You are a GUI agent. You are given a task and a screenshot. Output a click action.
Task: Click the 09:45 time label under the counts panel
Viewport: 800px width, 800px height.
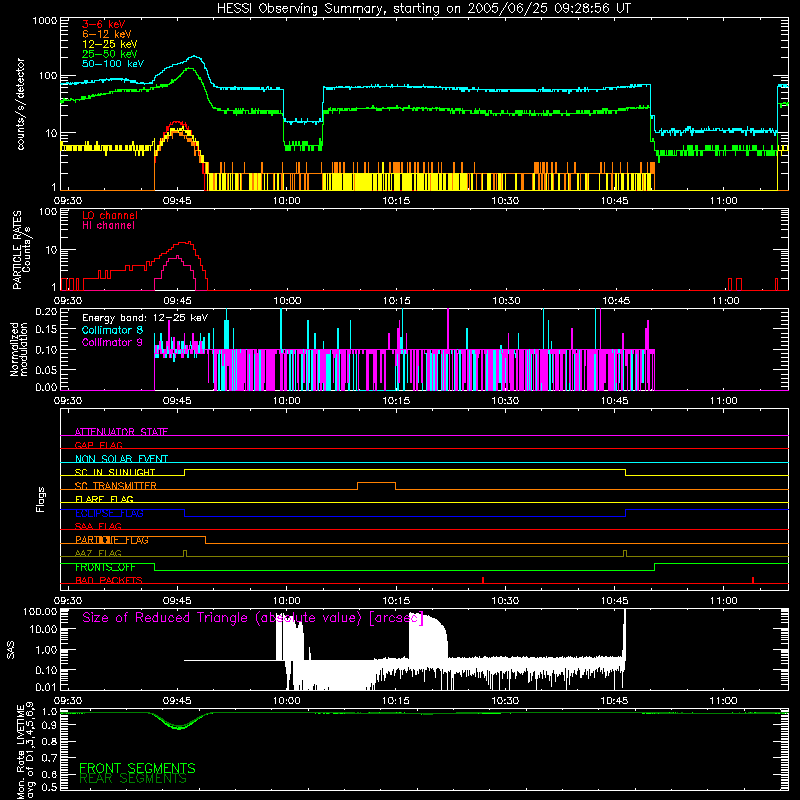tap(177, 201)
